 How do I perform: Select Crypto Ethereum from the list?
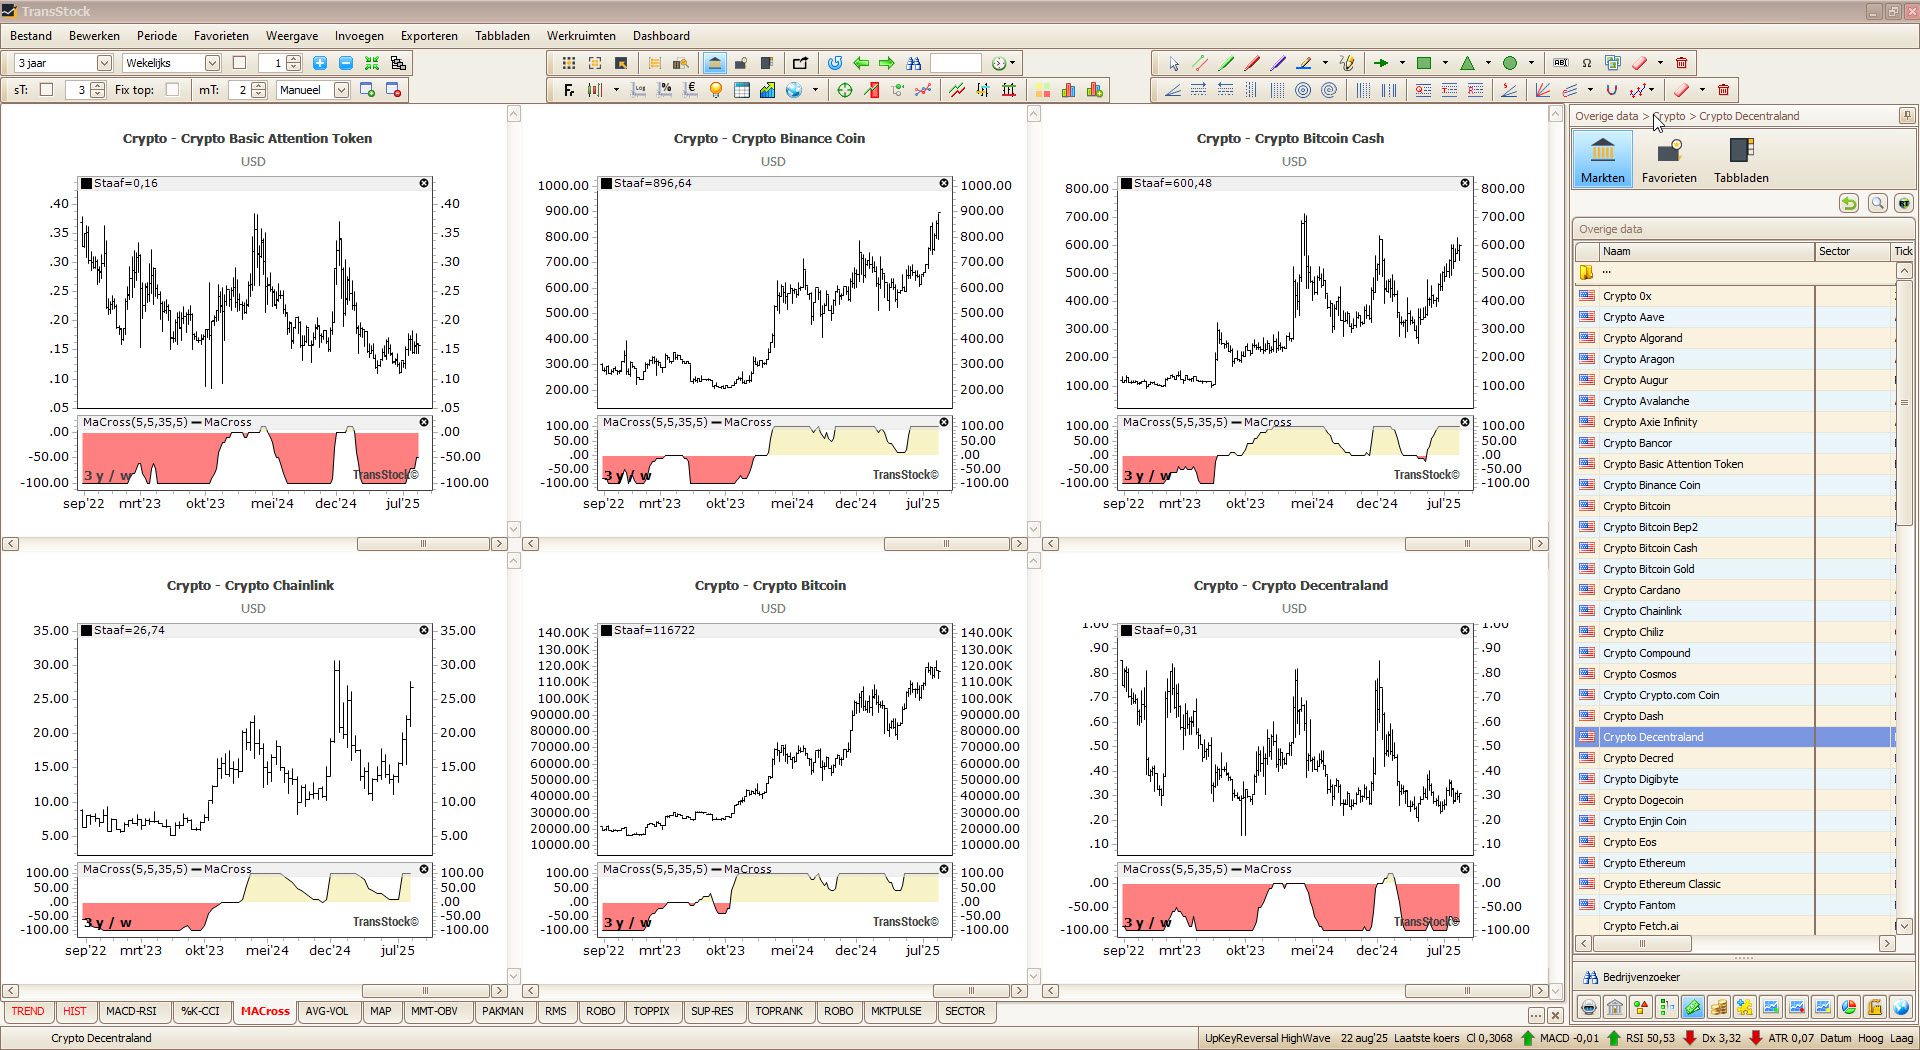(x=1645, y=862)
